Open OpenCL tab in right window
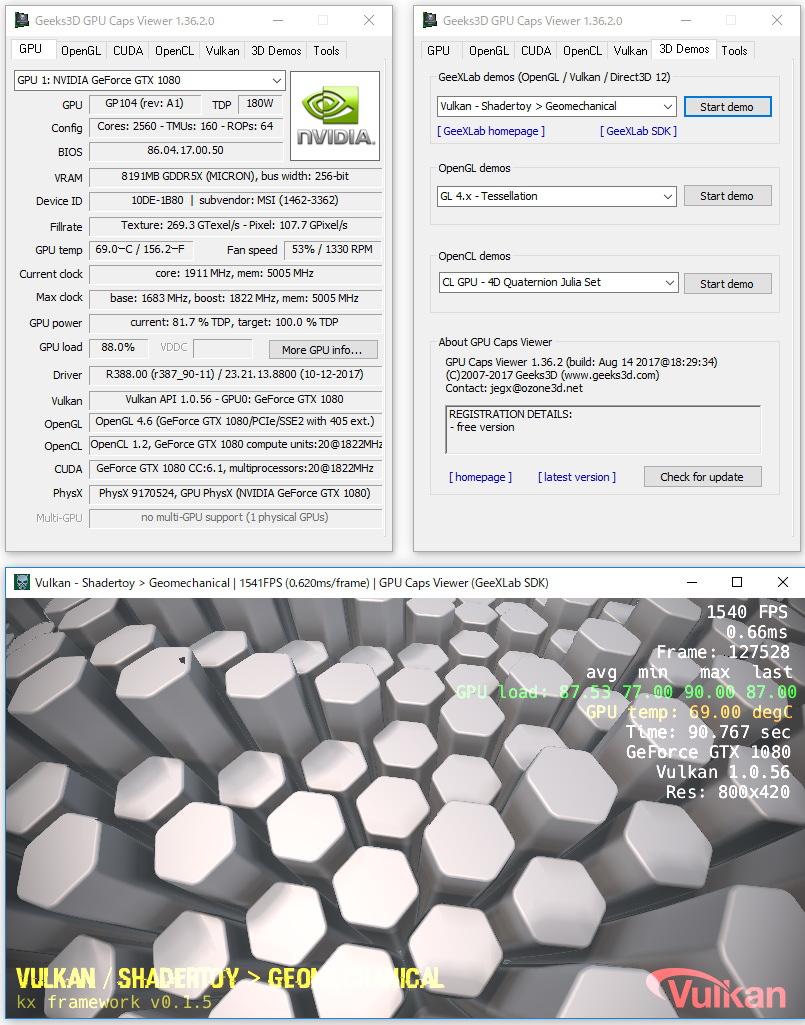 point(582,51)
